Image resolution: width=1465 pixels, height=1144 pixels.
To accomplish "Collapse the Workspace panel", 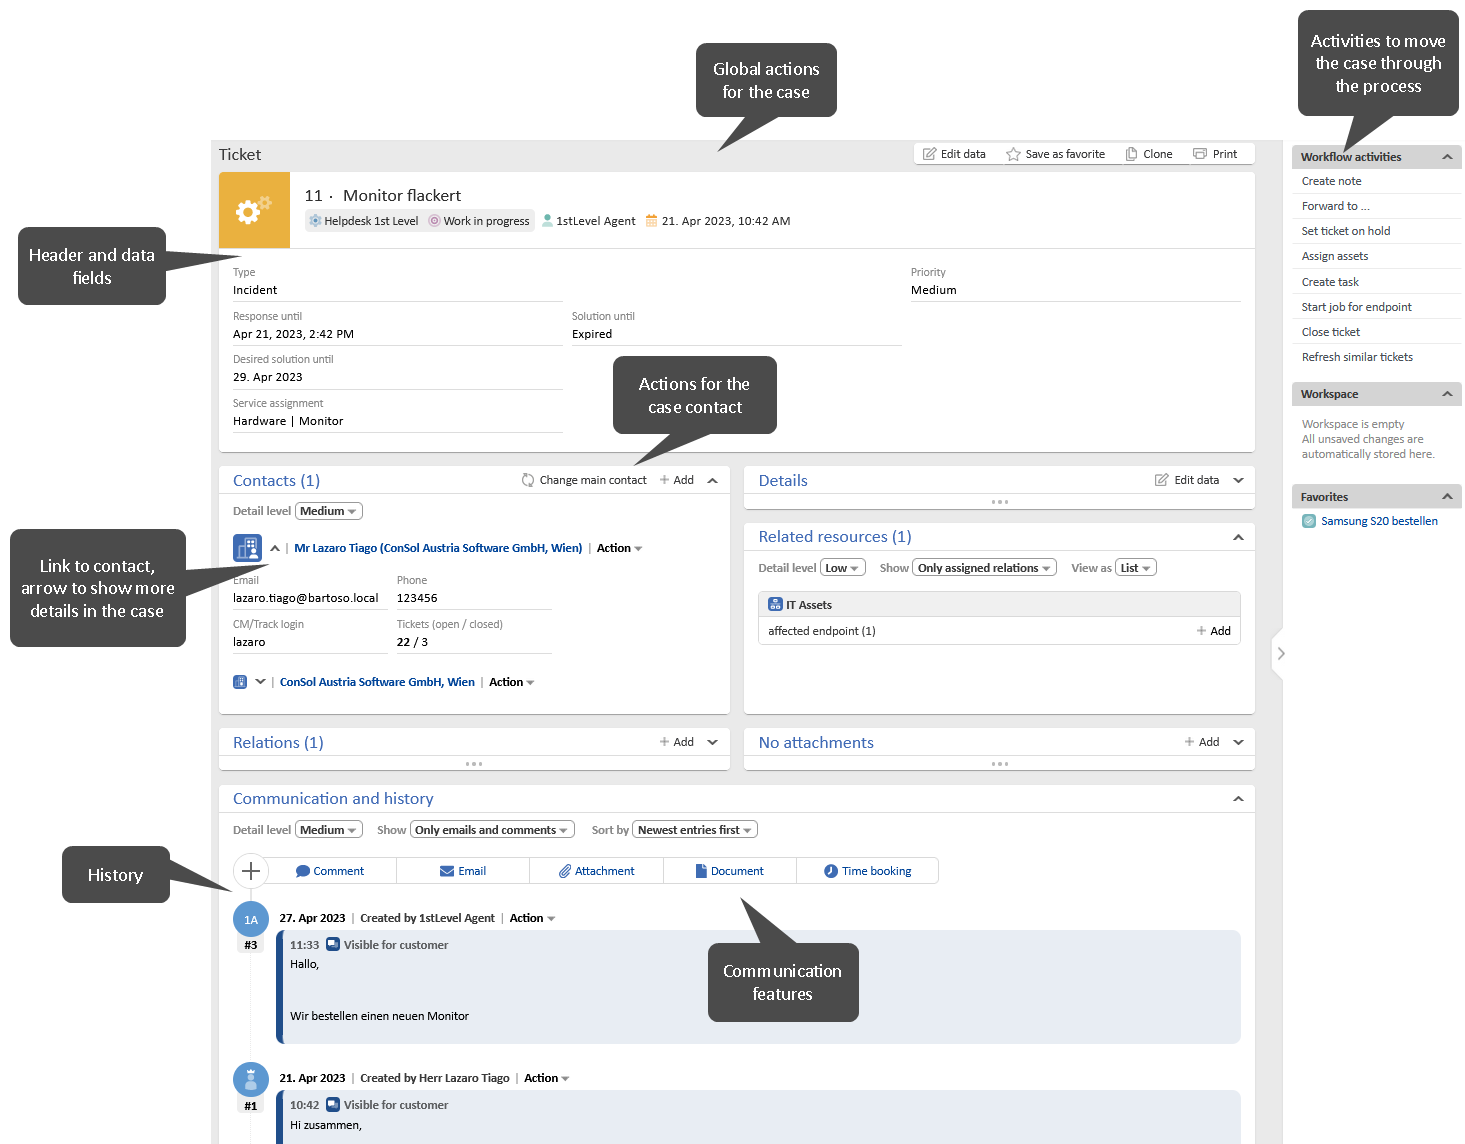I will [x=1447, y=394].
